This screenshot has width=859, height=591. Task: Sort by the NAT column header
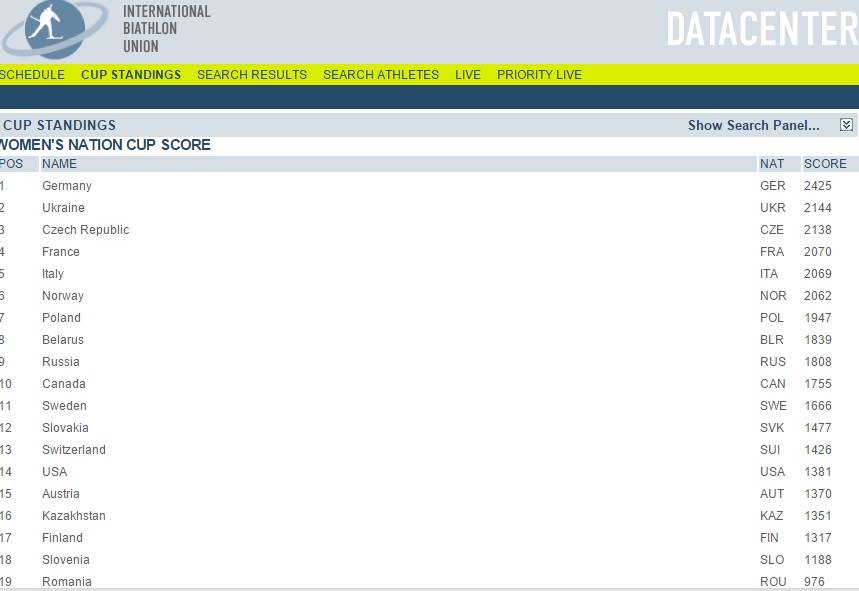click(772, 164)
